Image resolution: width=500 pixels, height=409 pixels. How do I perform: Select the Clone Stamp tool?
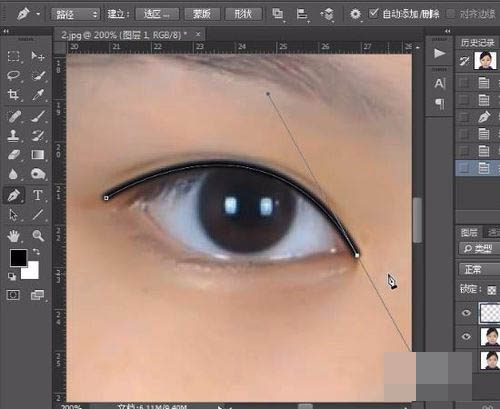click(x=13, y=136)
